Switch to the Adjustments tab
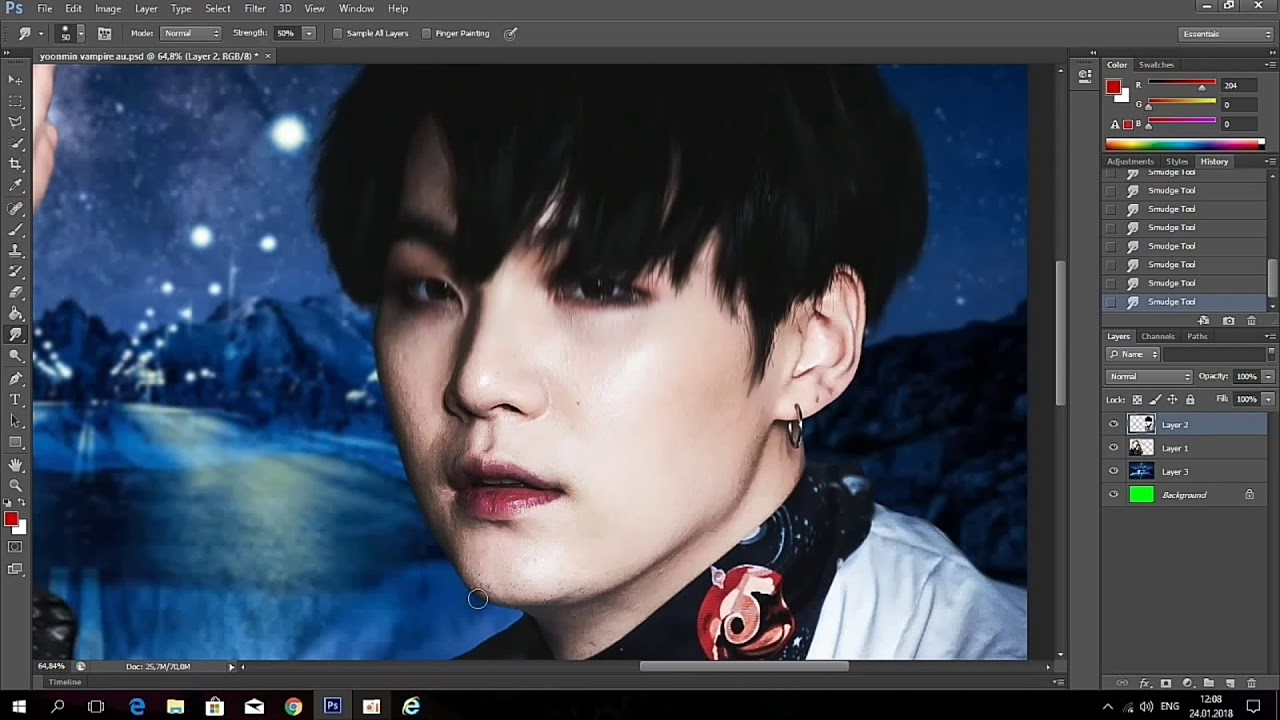 click(1130, 161)
